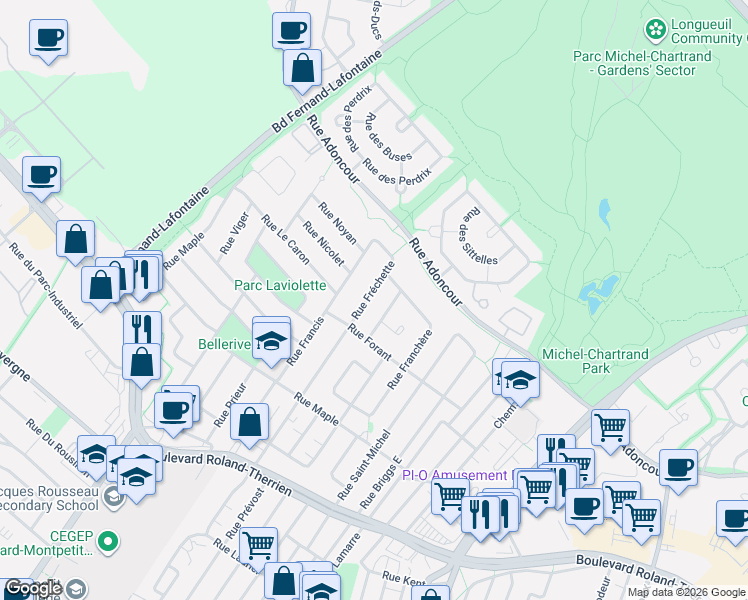Click the Google logo link
This screenshot has width=748, height=600.
pos(34,589)
